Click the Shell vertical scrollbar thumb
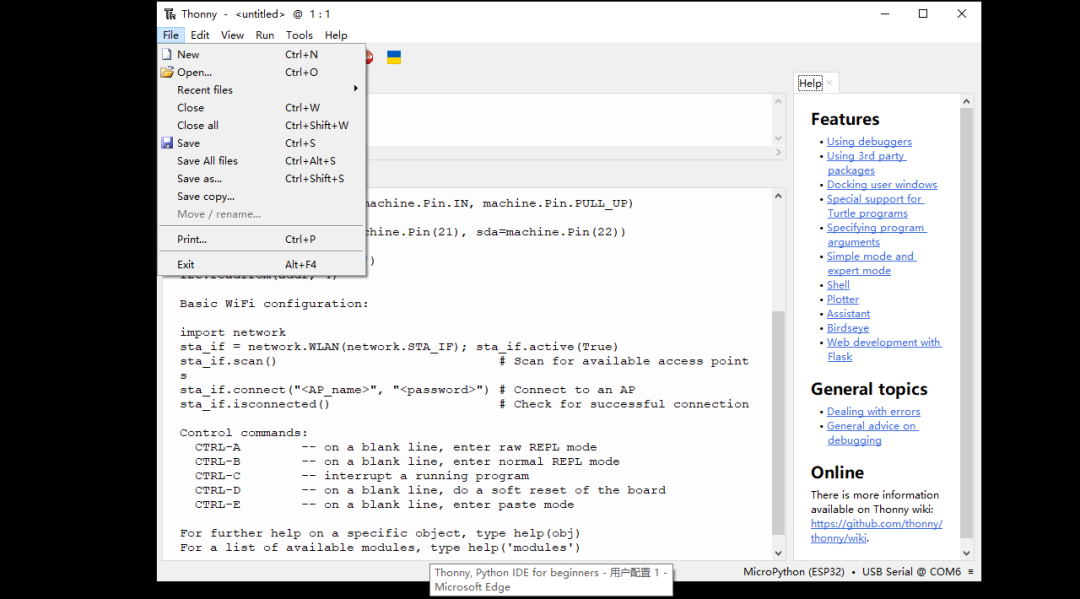The image size is (1080, 599). coord(778,423)
